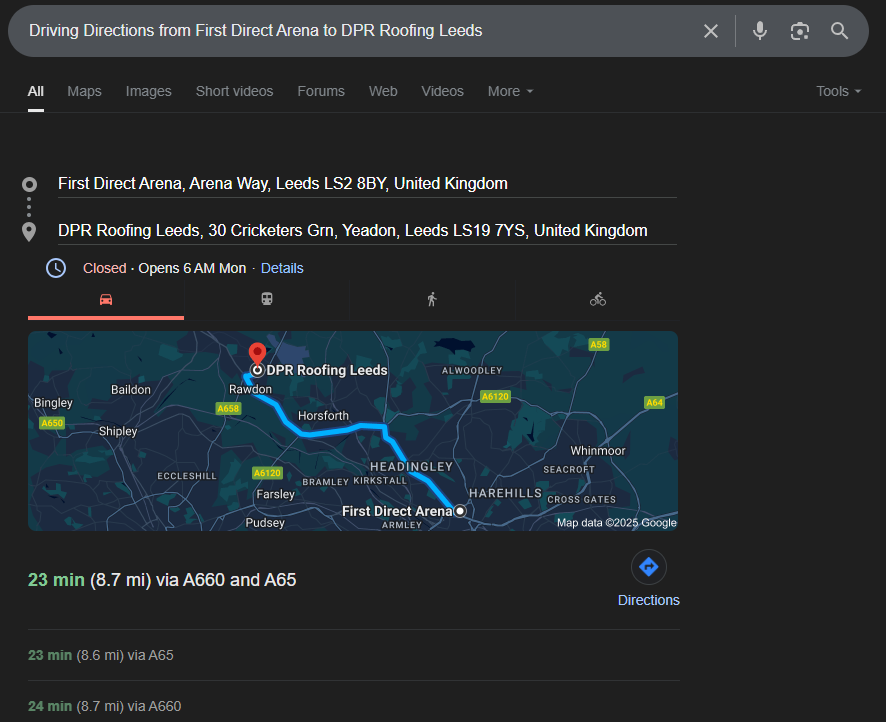
Task: Click the A58 road badge on map
Action: pyautogui.click(x=598, y=345)
